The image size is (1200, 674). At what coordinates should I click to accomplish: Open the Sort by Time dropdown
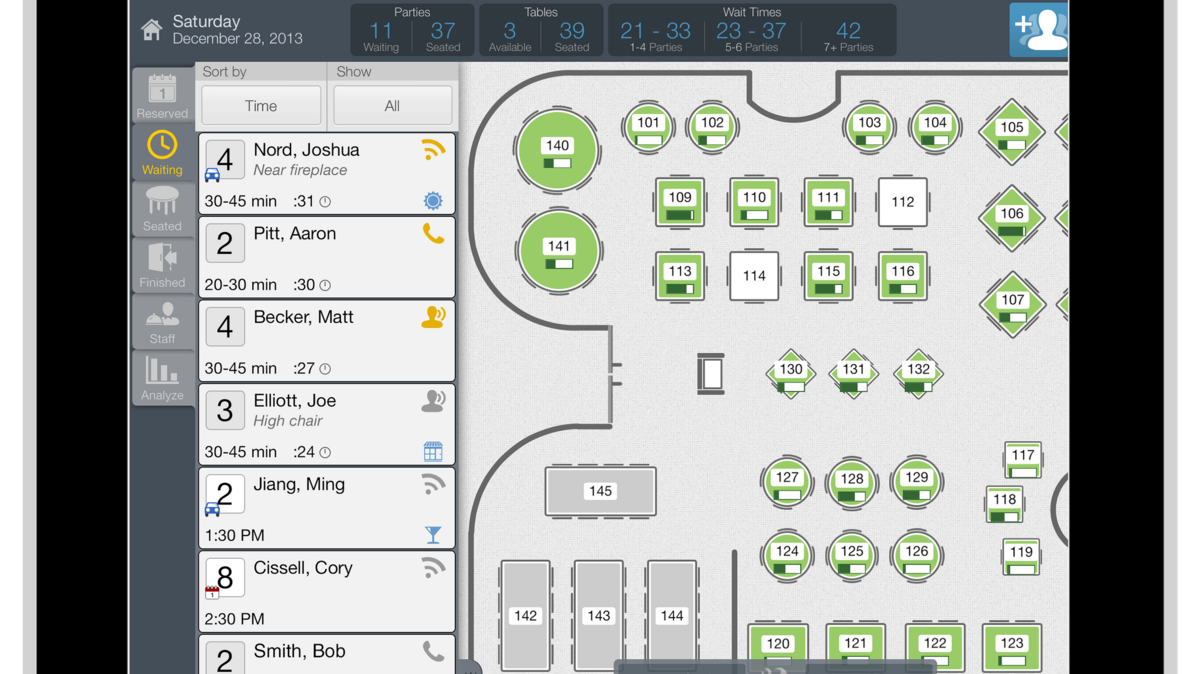tap(260, 105)
